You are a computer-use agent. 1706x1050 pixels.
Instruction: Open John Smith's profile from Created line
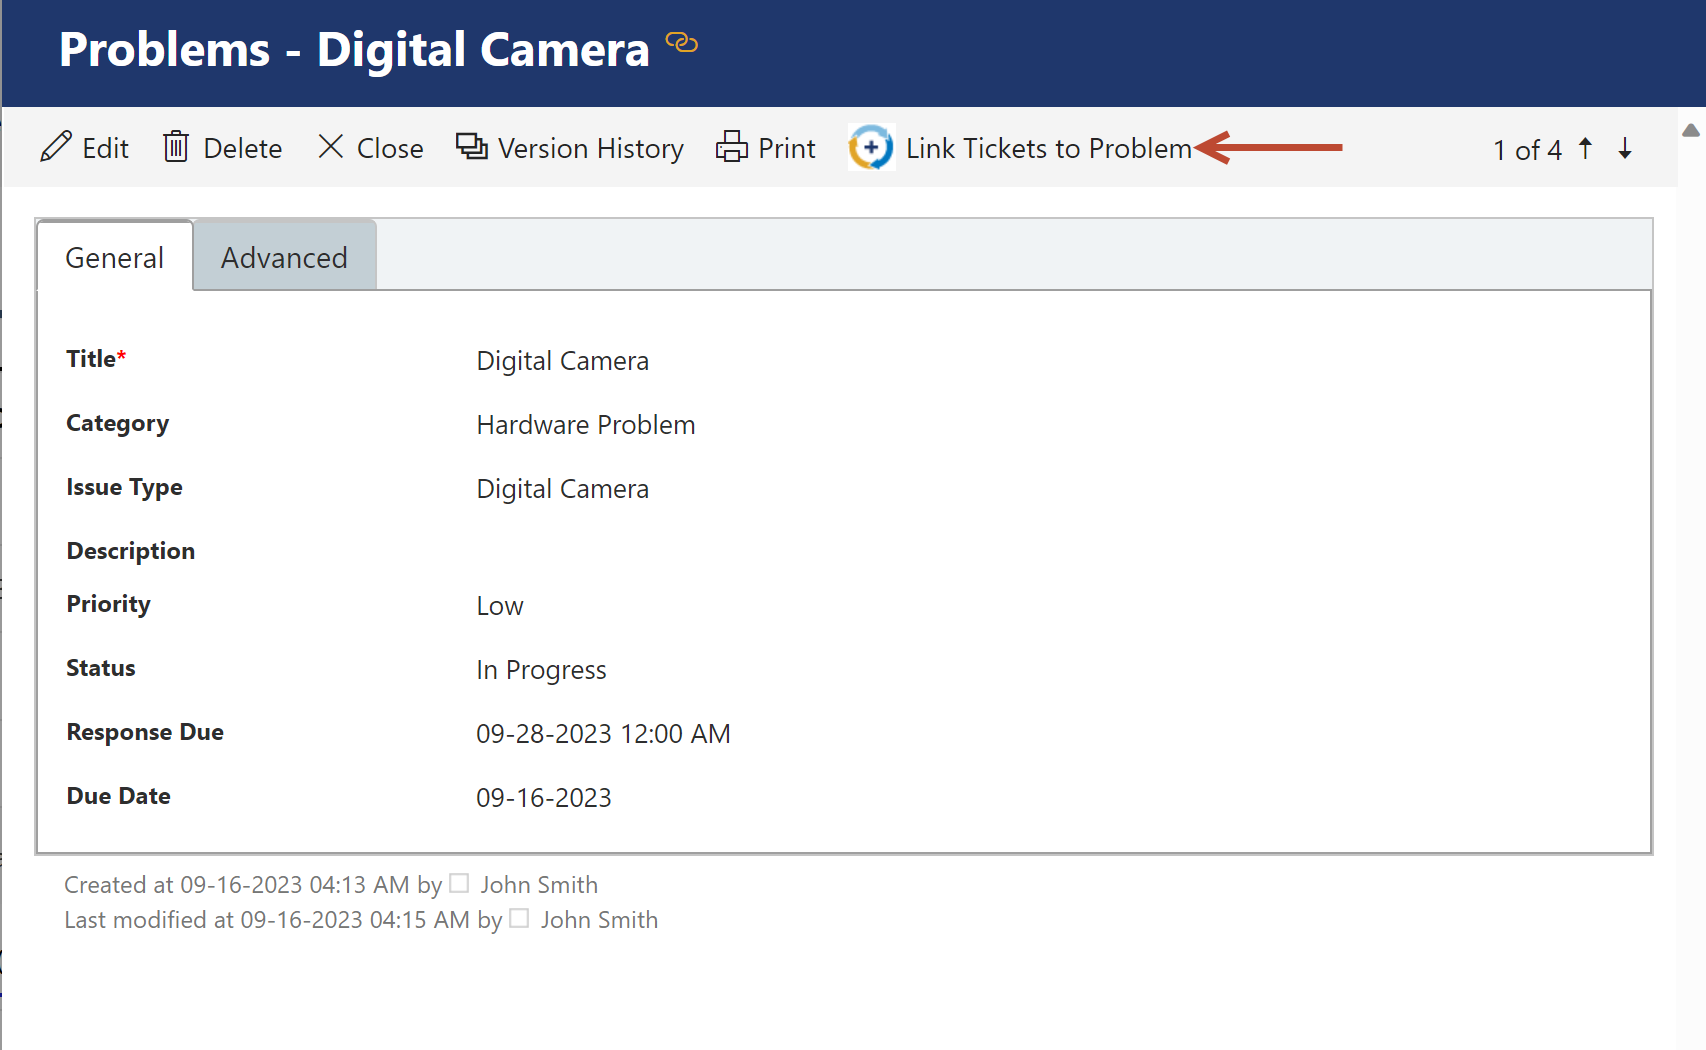(539, 885)
